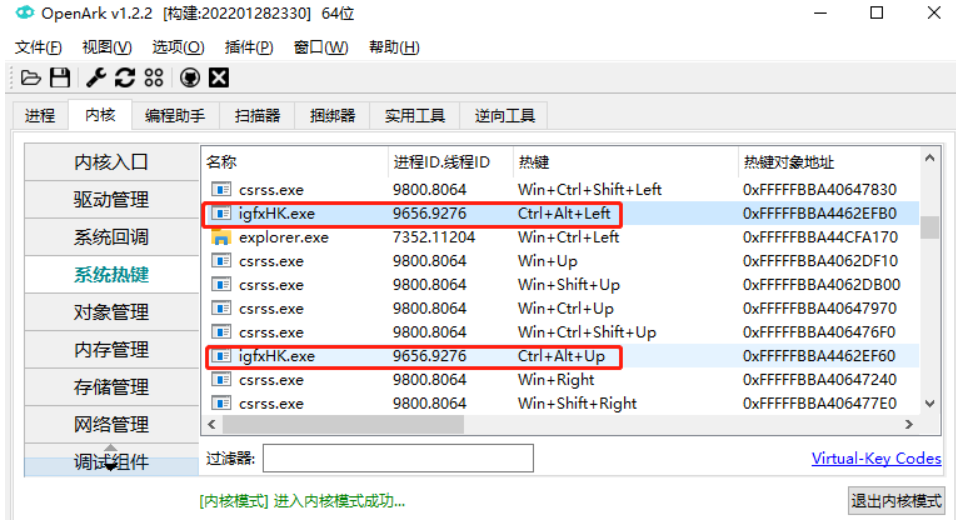Click the black X toolbar icon
The height and width of the screenshot is (520, 956).
click(219, 78)
